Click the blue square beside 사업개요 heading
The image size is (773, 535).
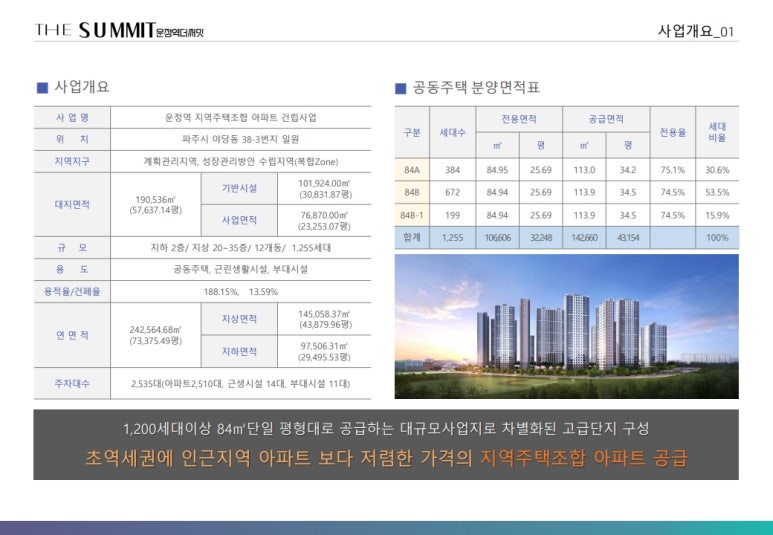(x=42, y=88)
